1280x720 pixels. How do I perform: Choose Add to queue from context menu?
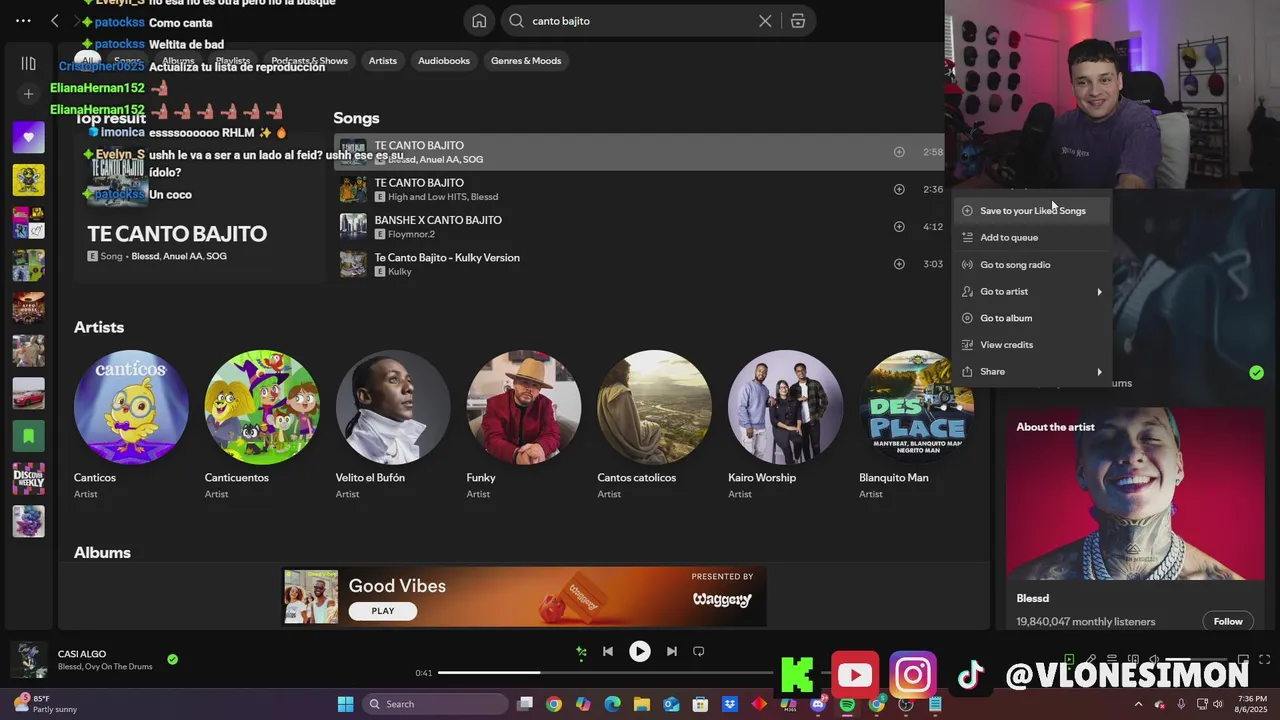pos(1032,237)
